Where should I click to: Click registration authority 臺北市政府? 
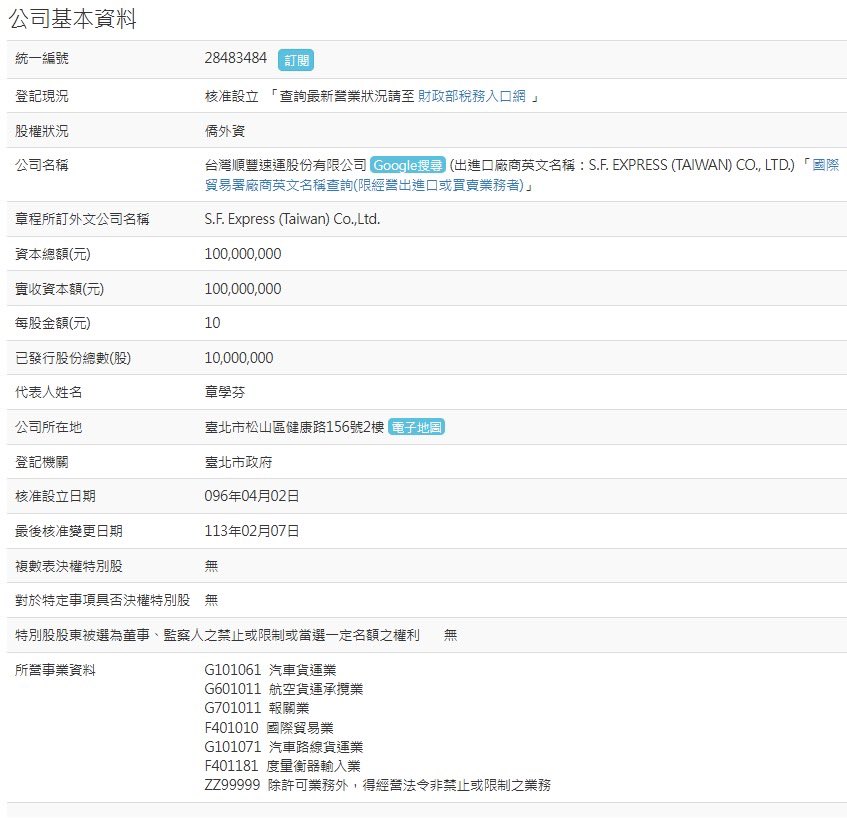point(238,462)
